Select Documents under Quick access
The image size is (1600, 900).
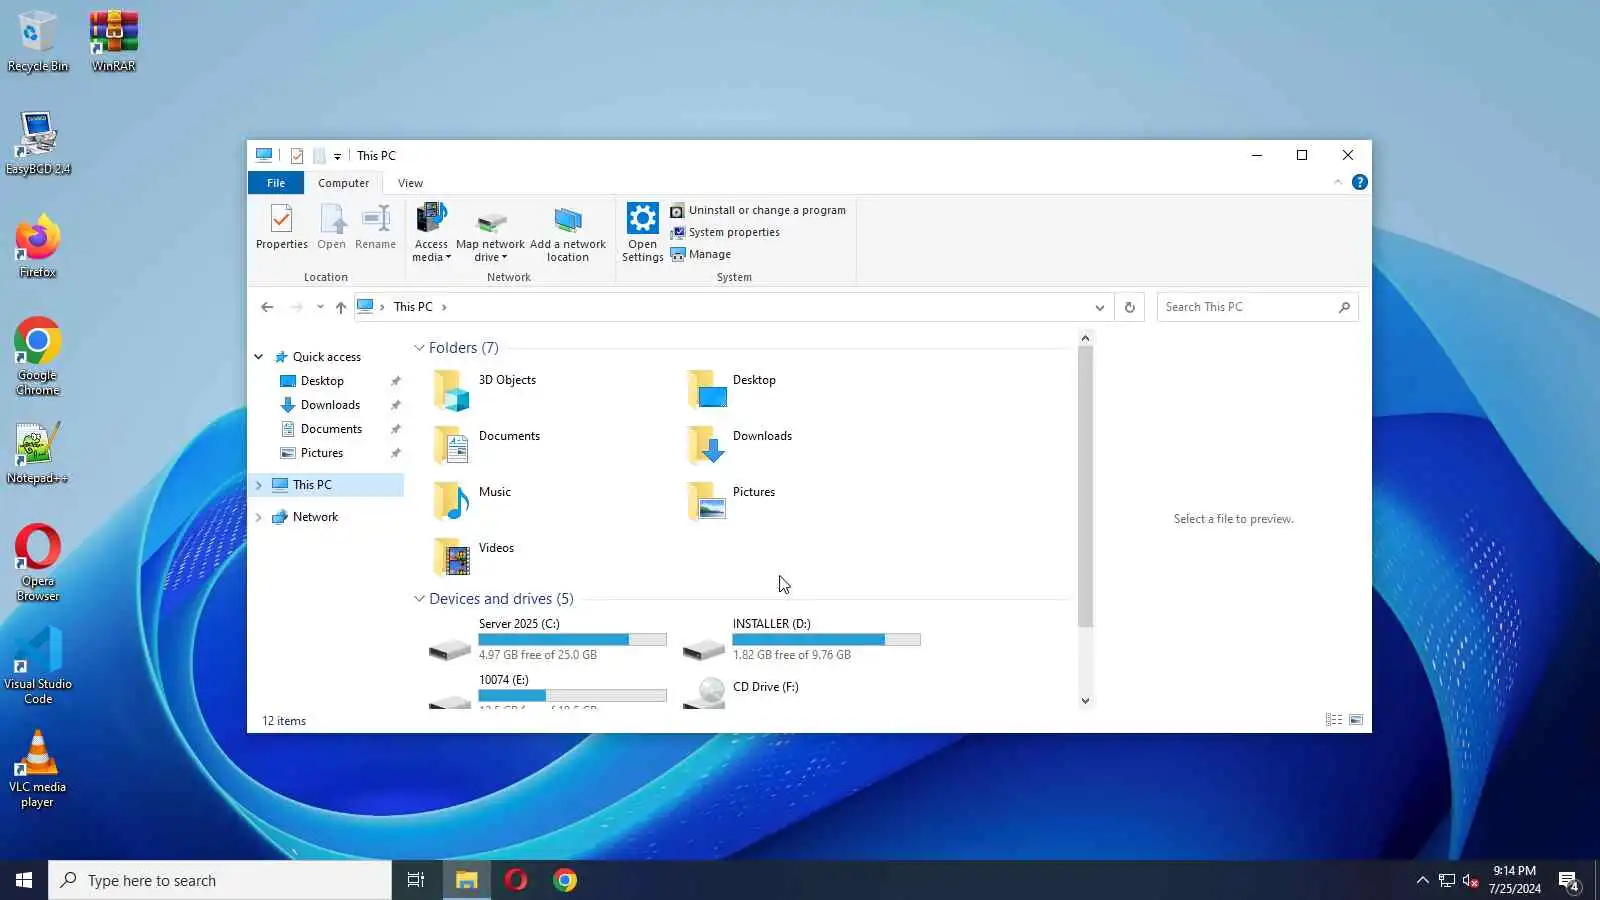[x=331, y=429]
